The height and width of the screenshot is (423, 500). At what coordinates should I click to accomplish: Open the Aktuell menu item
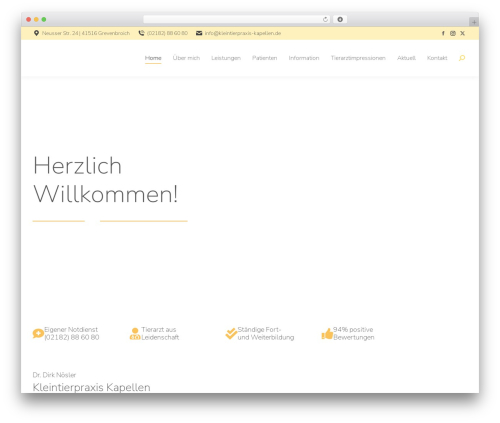406,58
